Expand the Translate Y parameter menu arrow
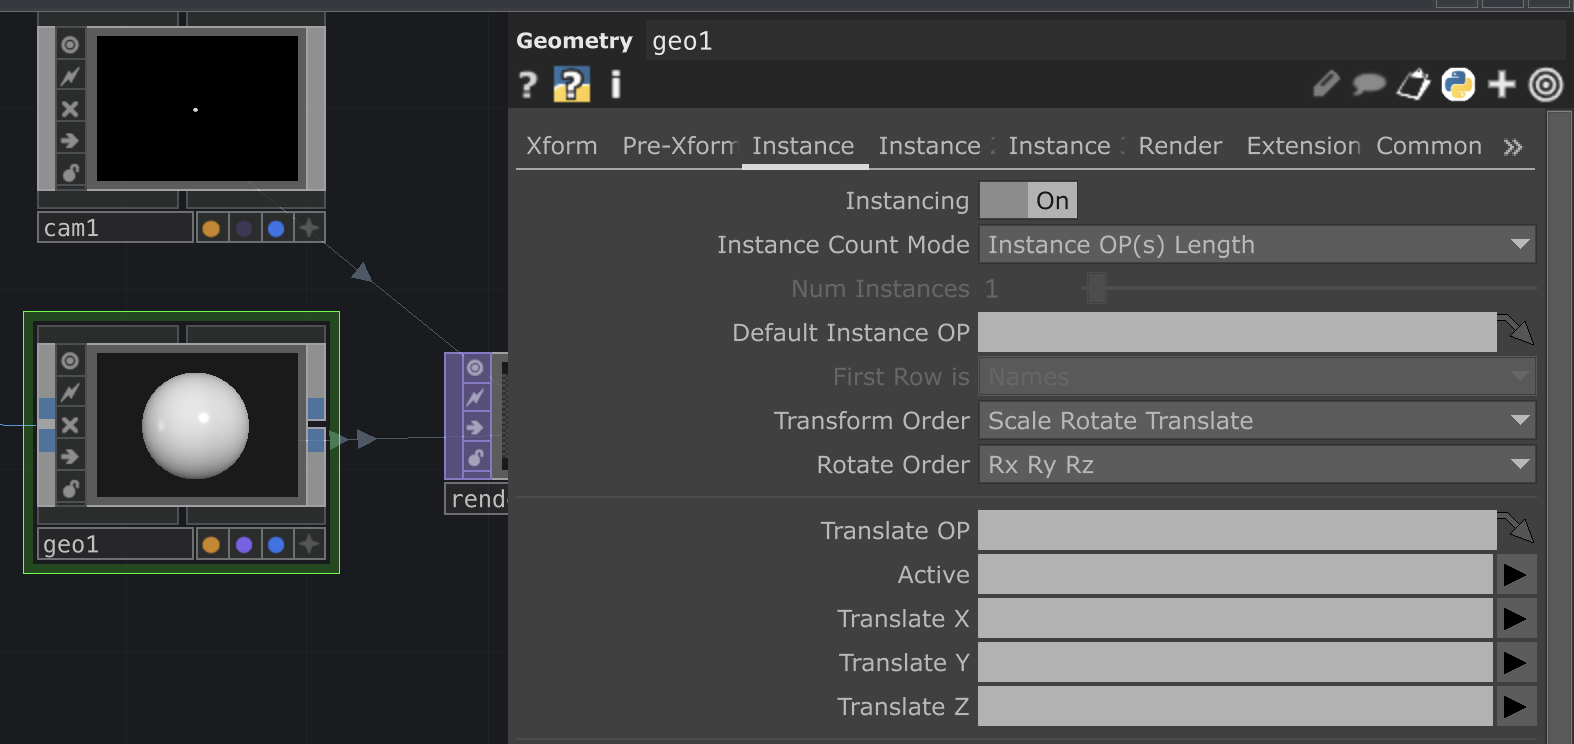Viewport: 1574px width, 744px height. [1516, 663]
